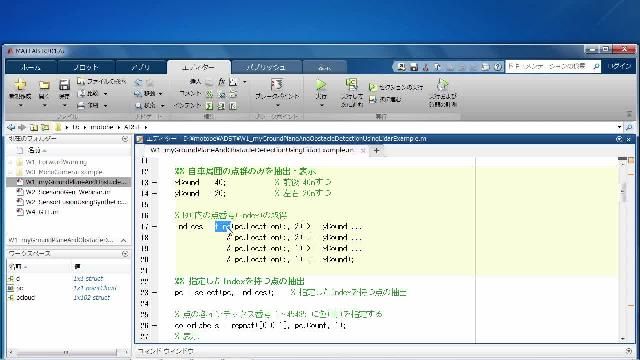The image size is (640, 360).
Task: Select the W4 .m file in folder list
Action: (38, 212)
